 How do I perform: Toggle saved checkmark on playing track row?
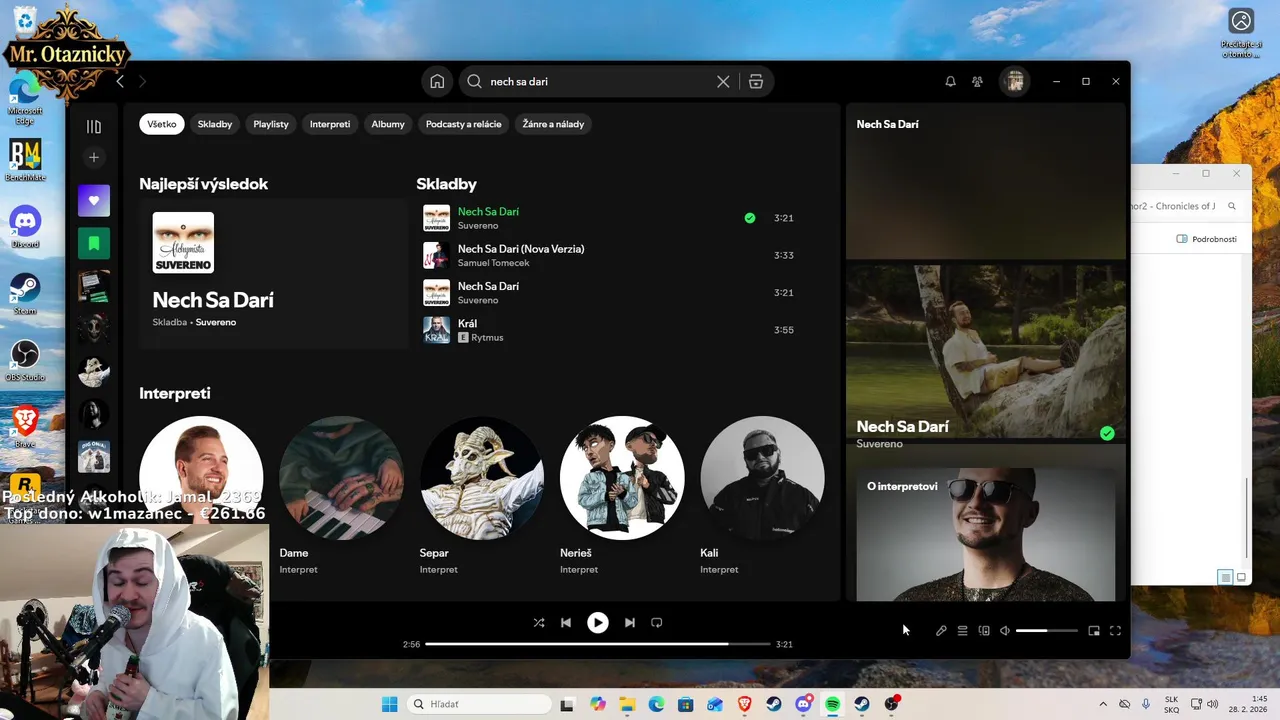click(750, 218)
